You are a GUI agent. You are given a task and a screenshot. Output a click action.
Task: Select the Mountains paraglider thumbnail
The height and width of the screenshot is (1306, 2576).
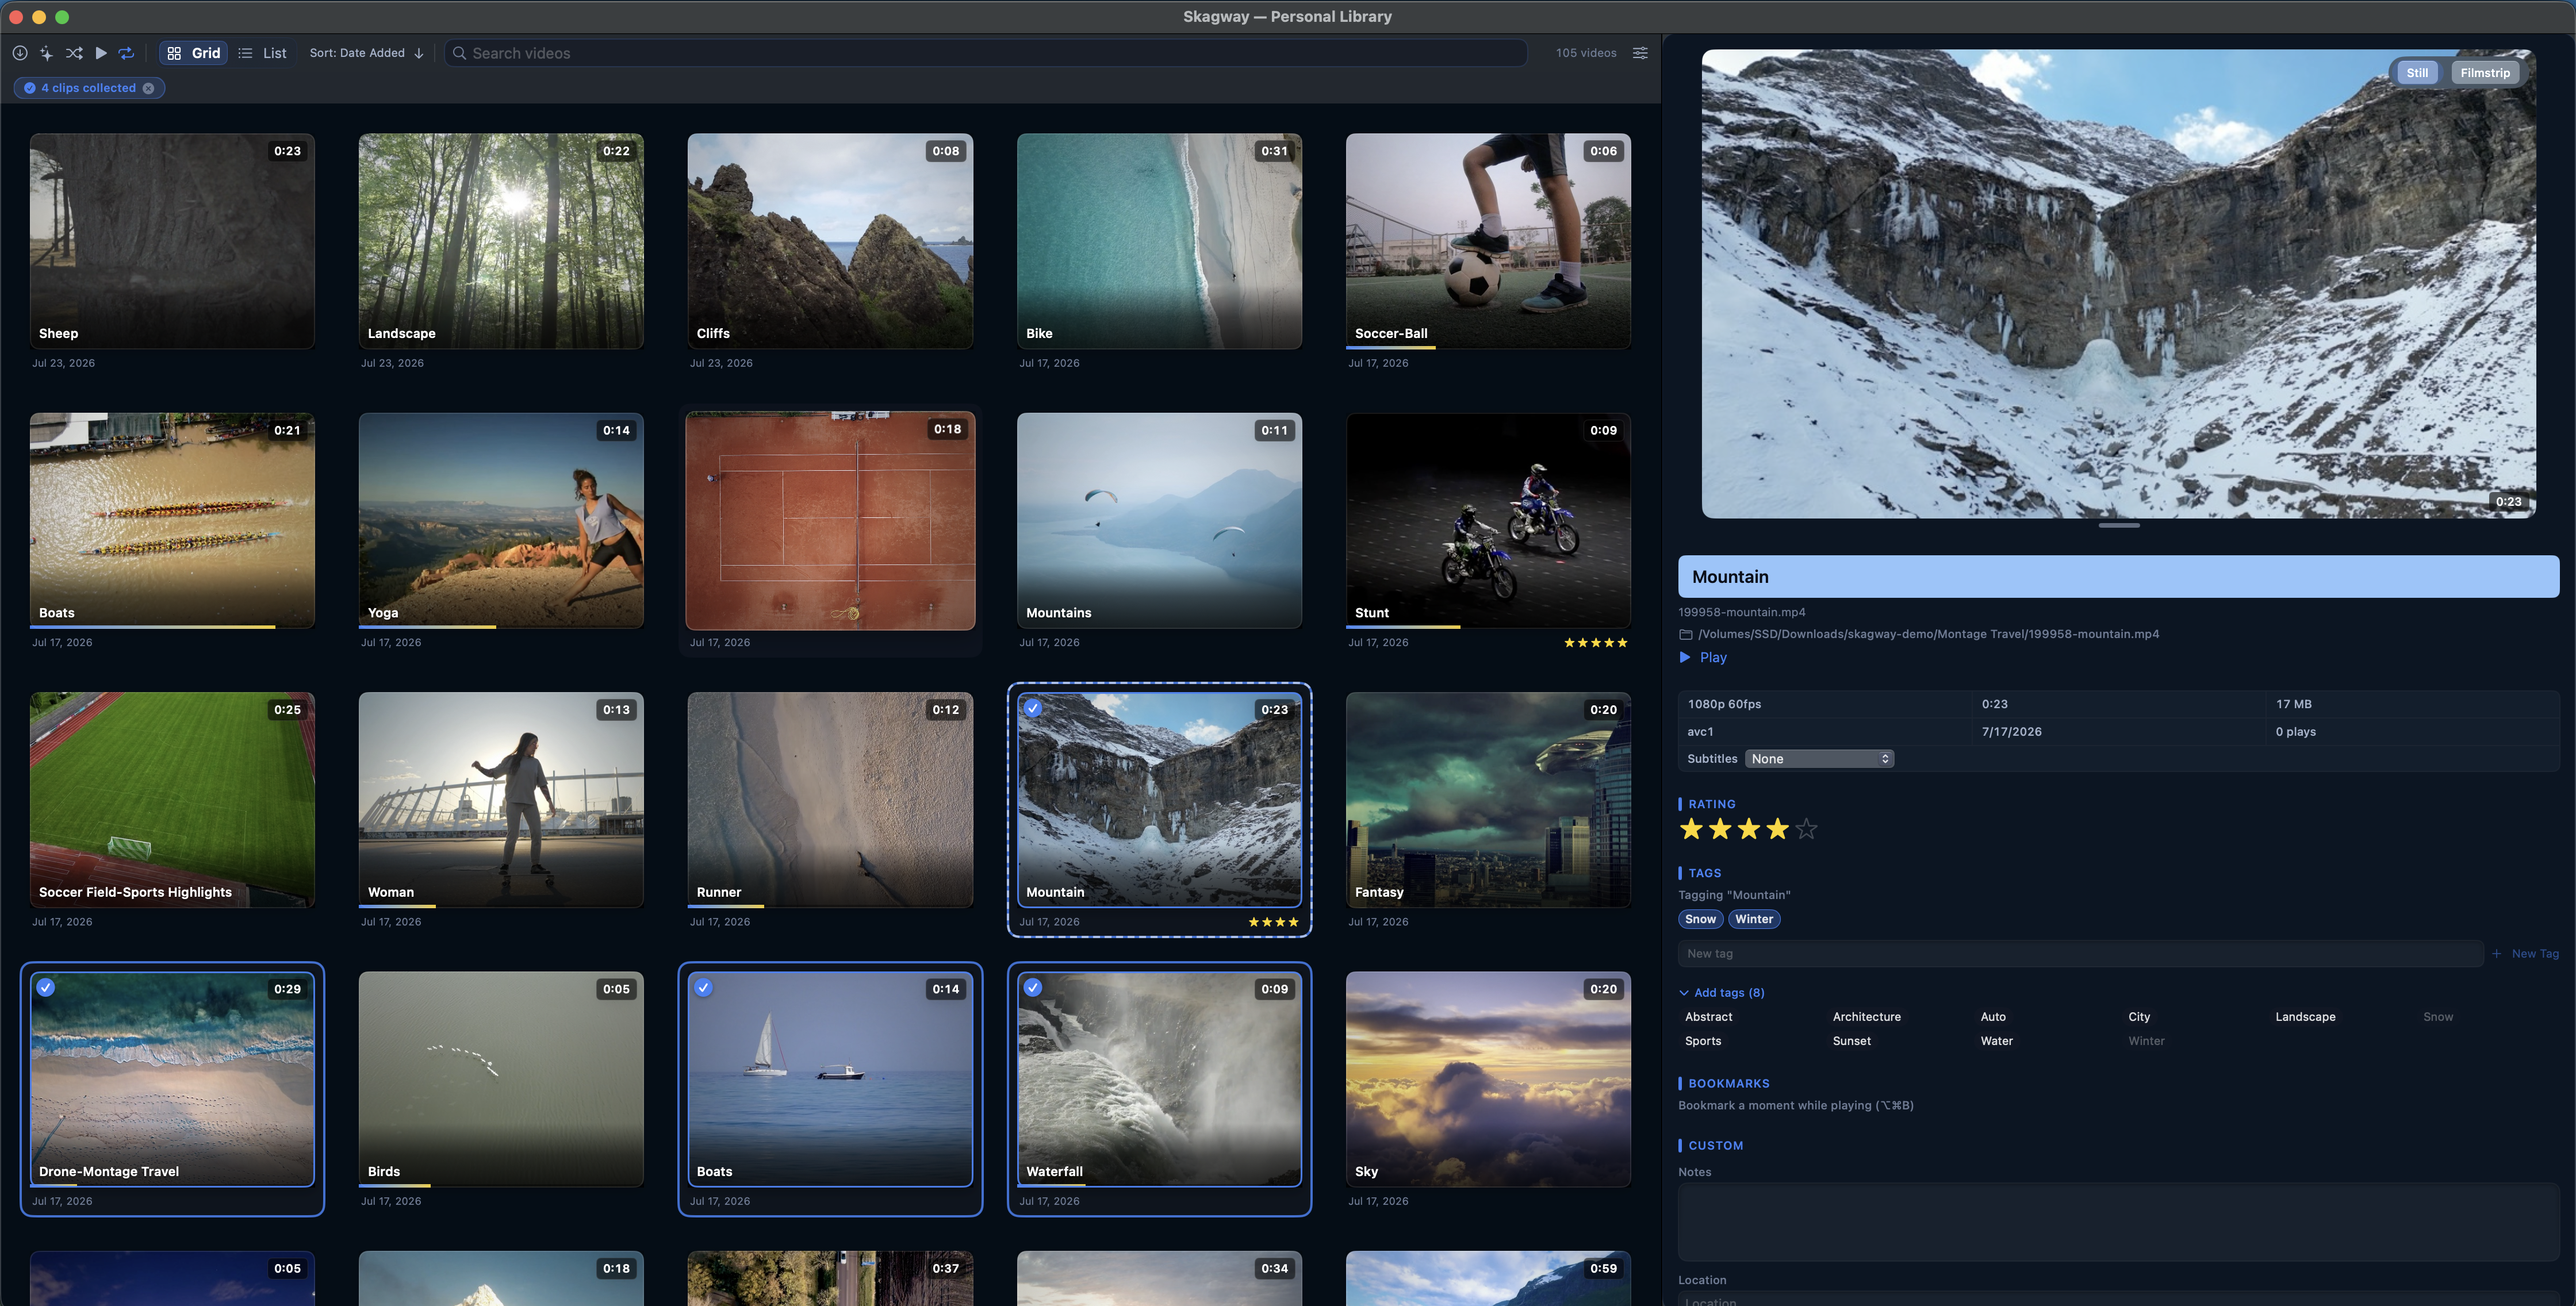coord(1159,521)
